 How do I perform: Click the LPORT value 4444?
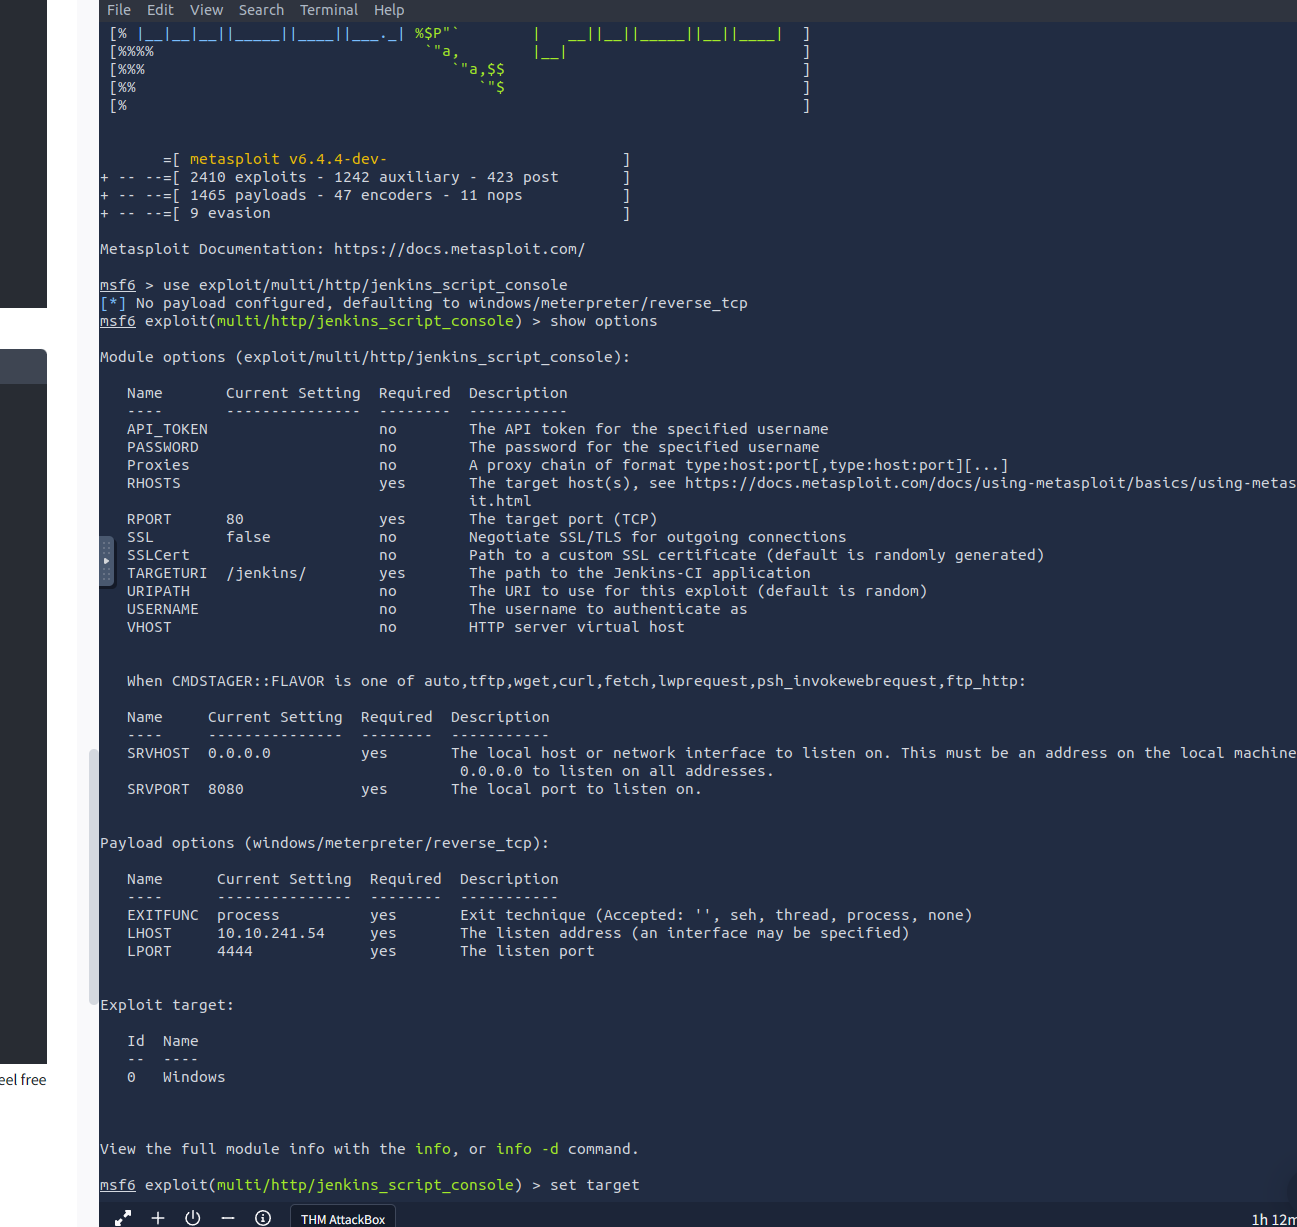tap(235, 951)
